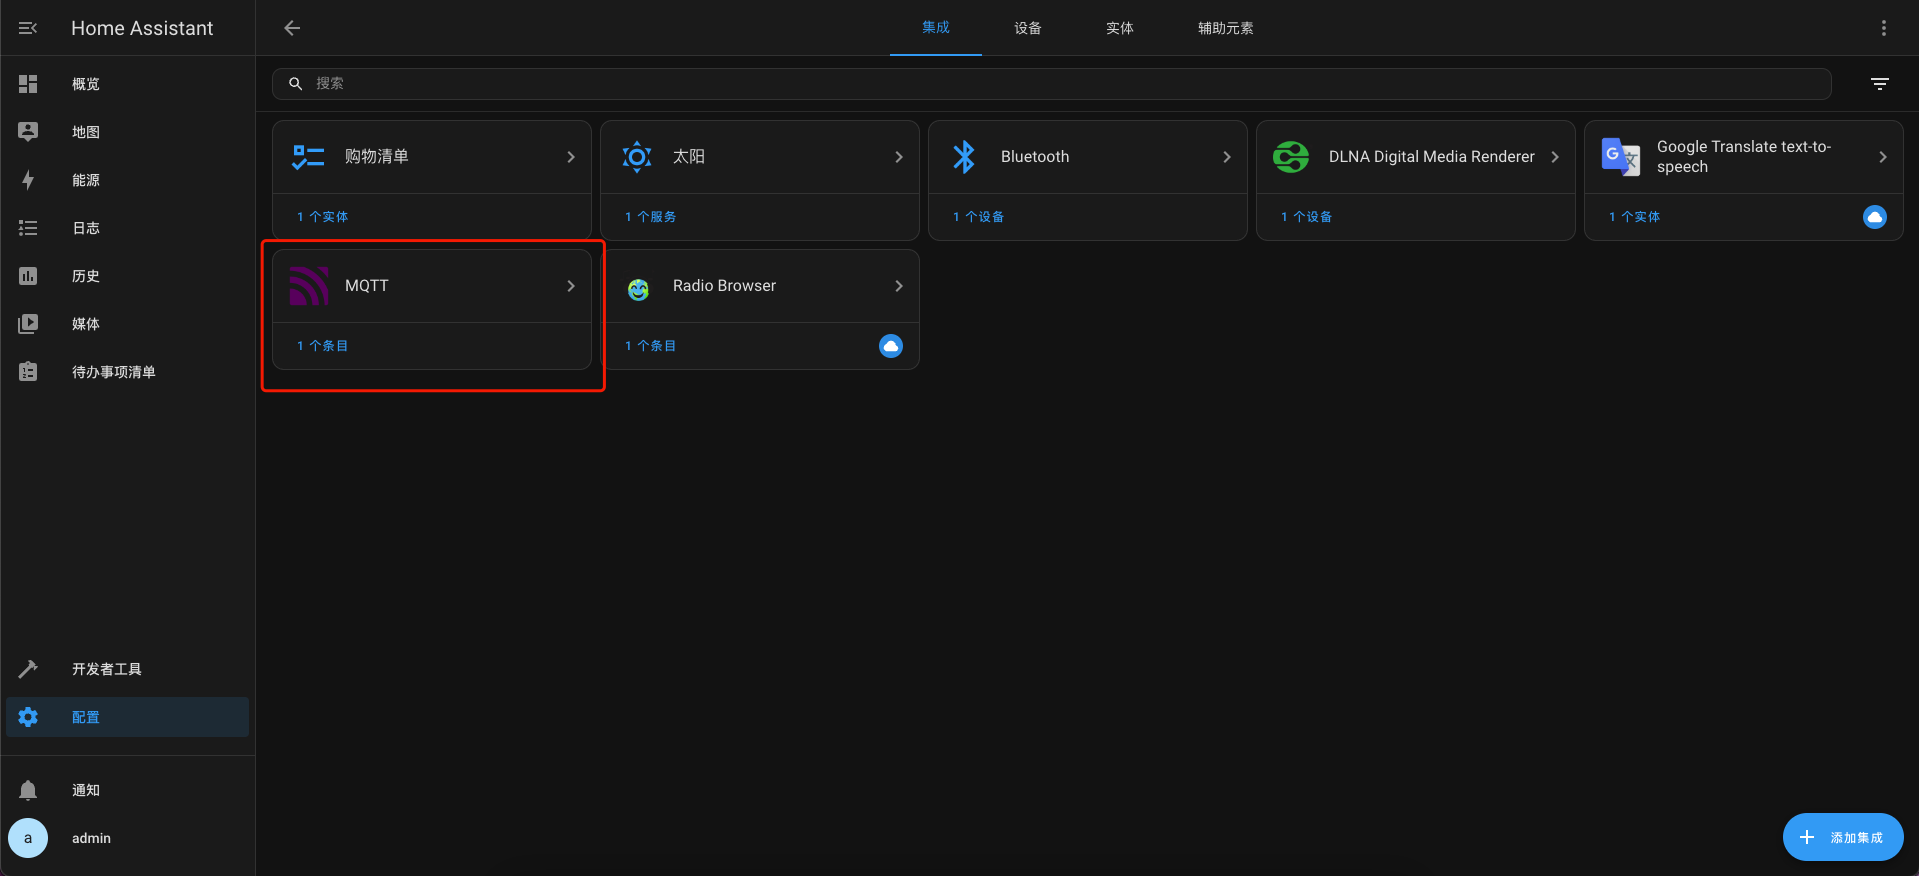This screenshot has height=876, width=1919.
Task: Expand the 太阳 card chevron
Action: pyautogui.click(x=899, y=157)
